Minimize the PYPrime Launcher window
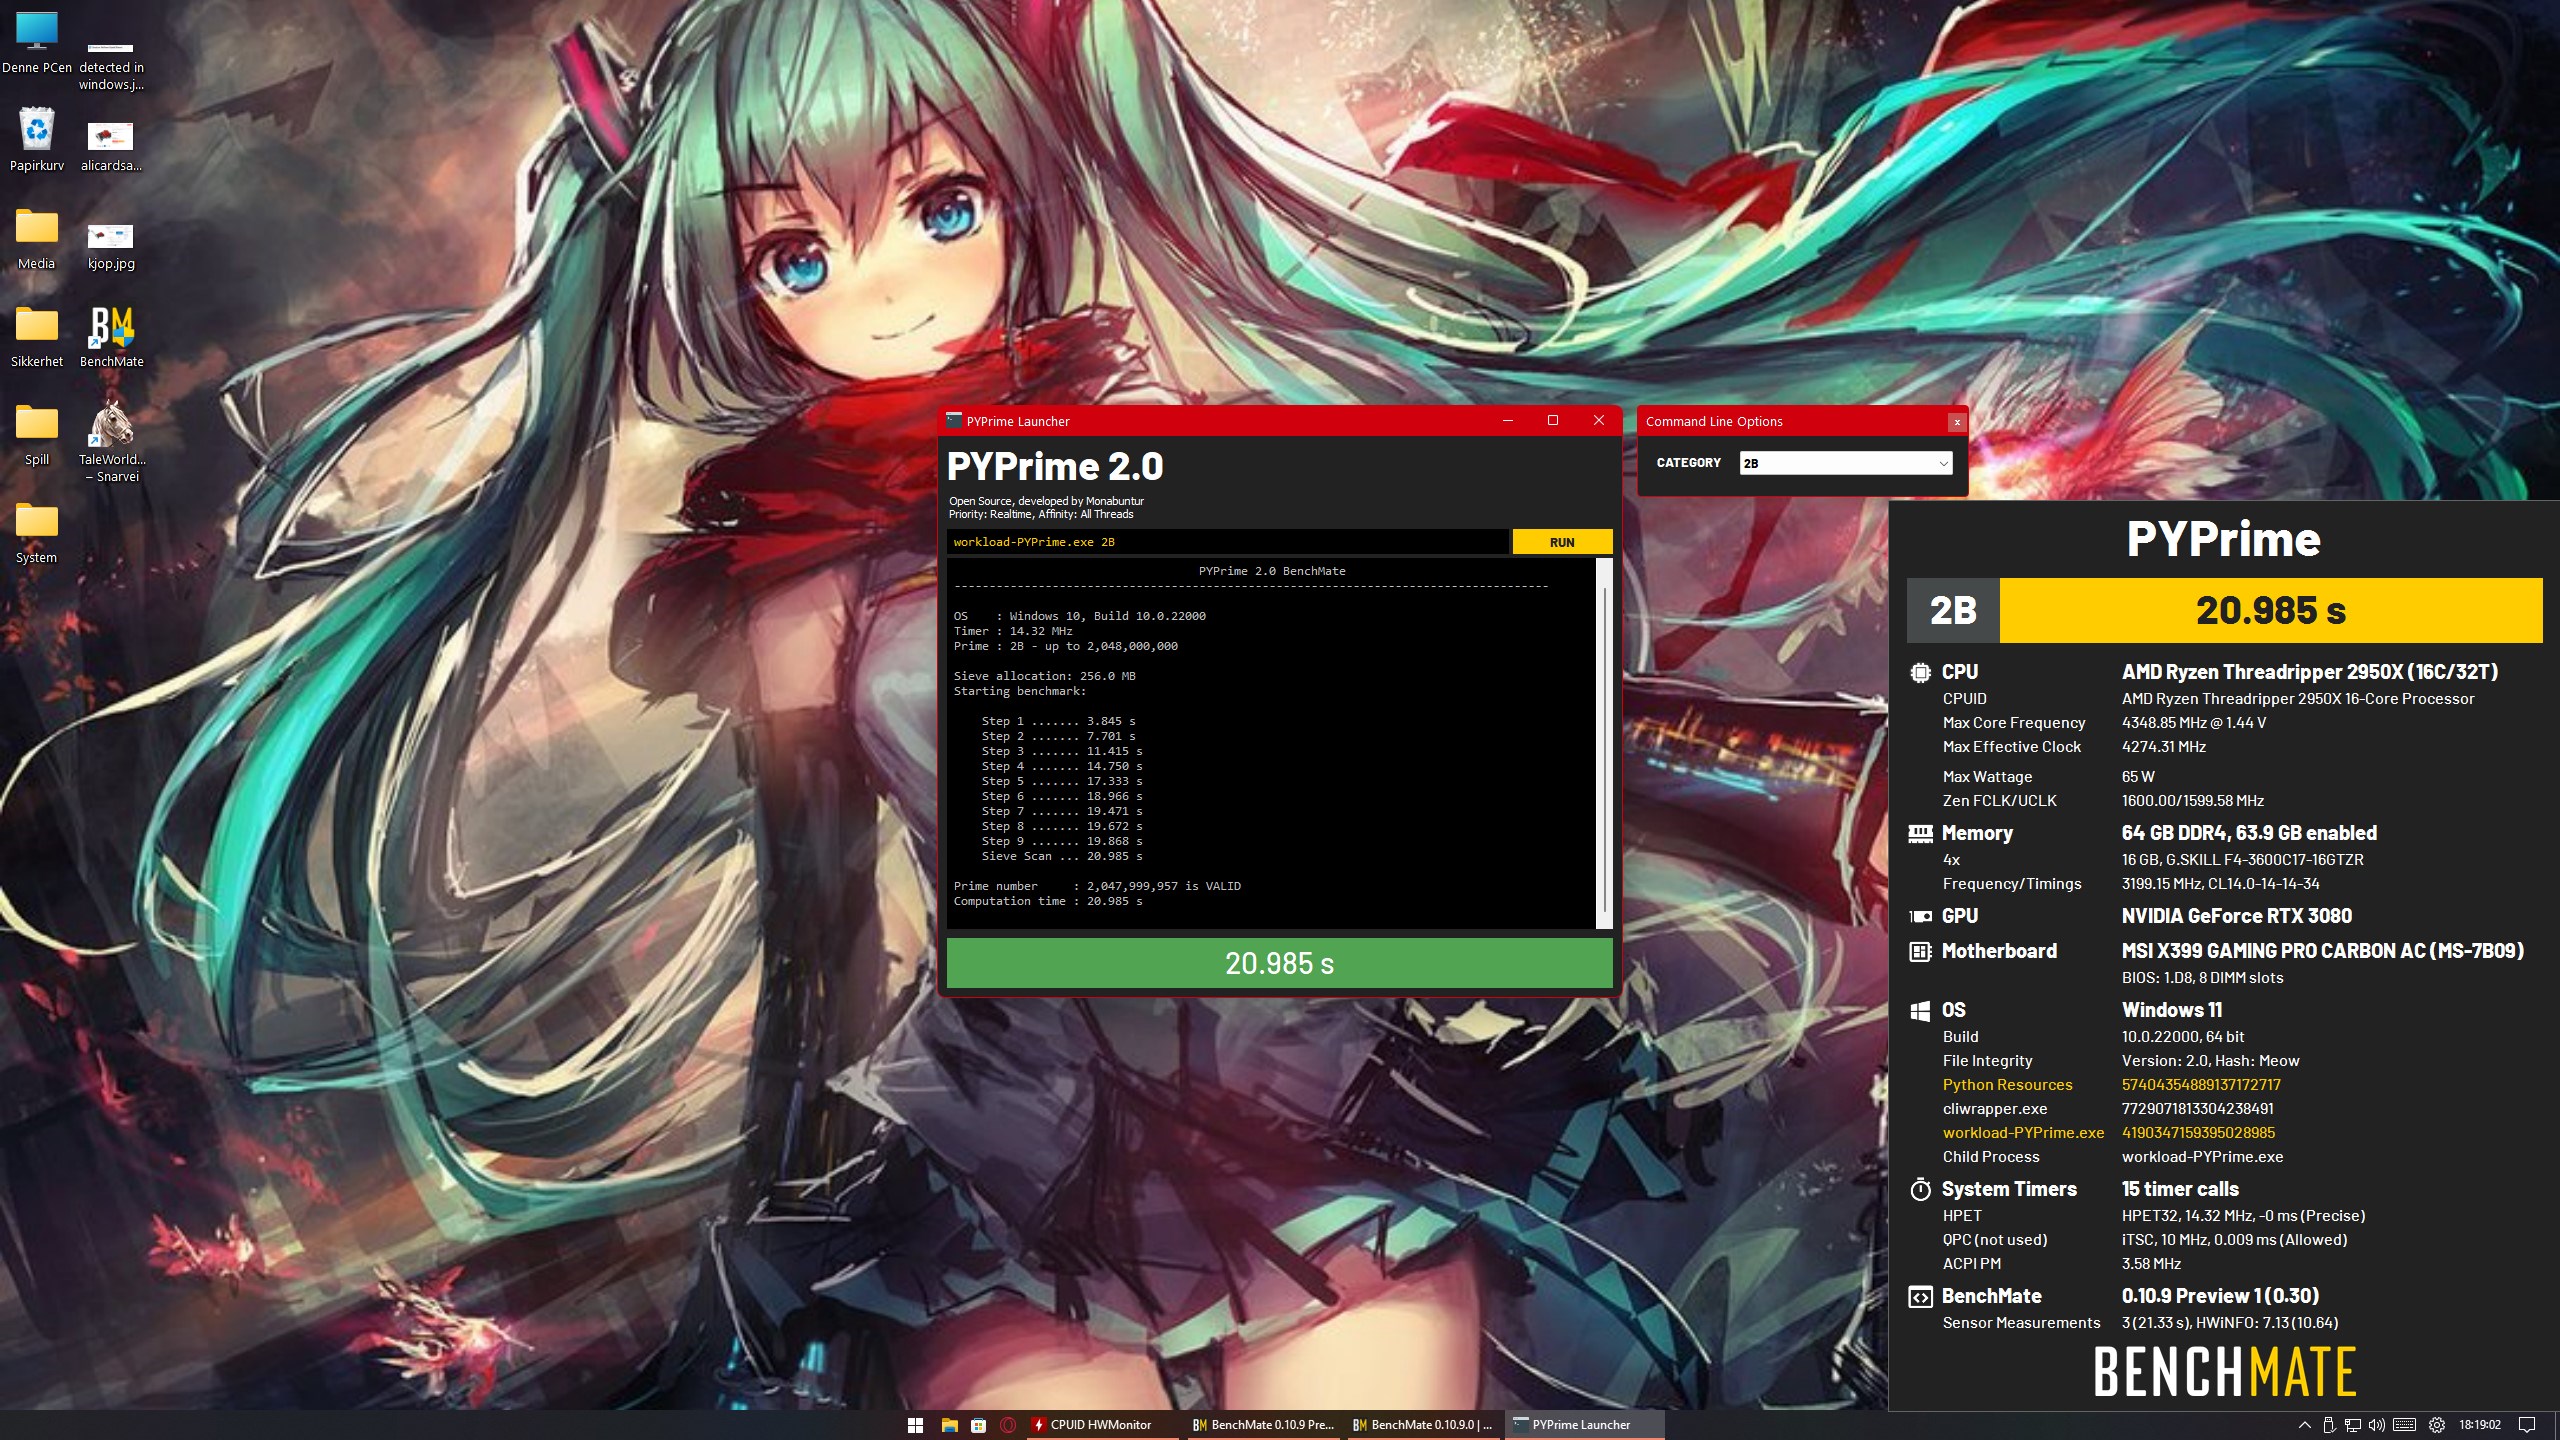 tap(1508, 421)
